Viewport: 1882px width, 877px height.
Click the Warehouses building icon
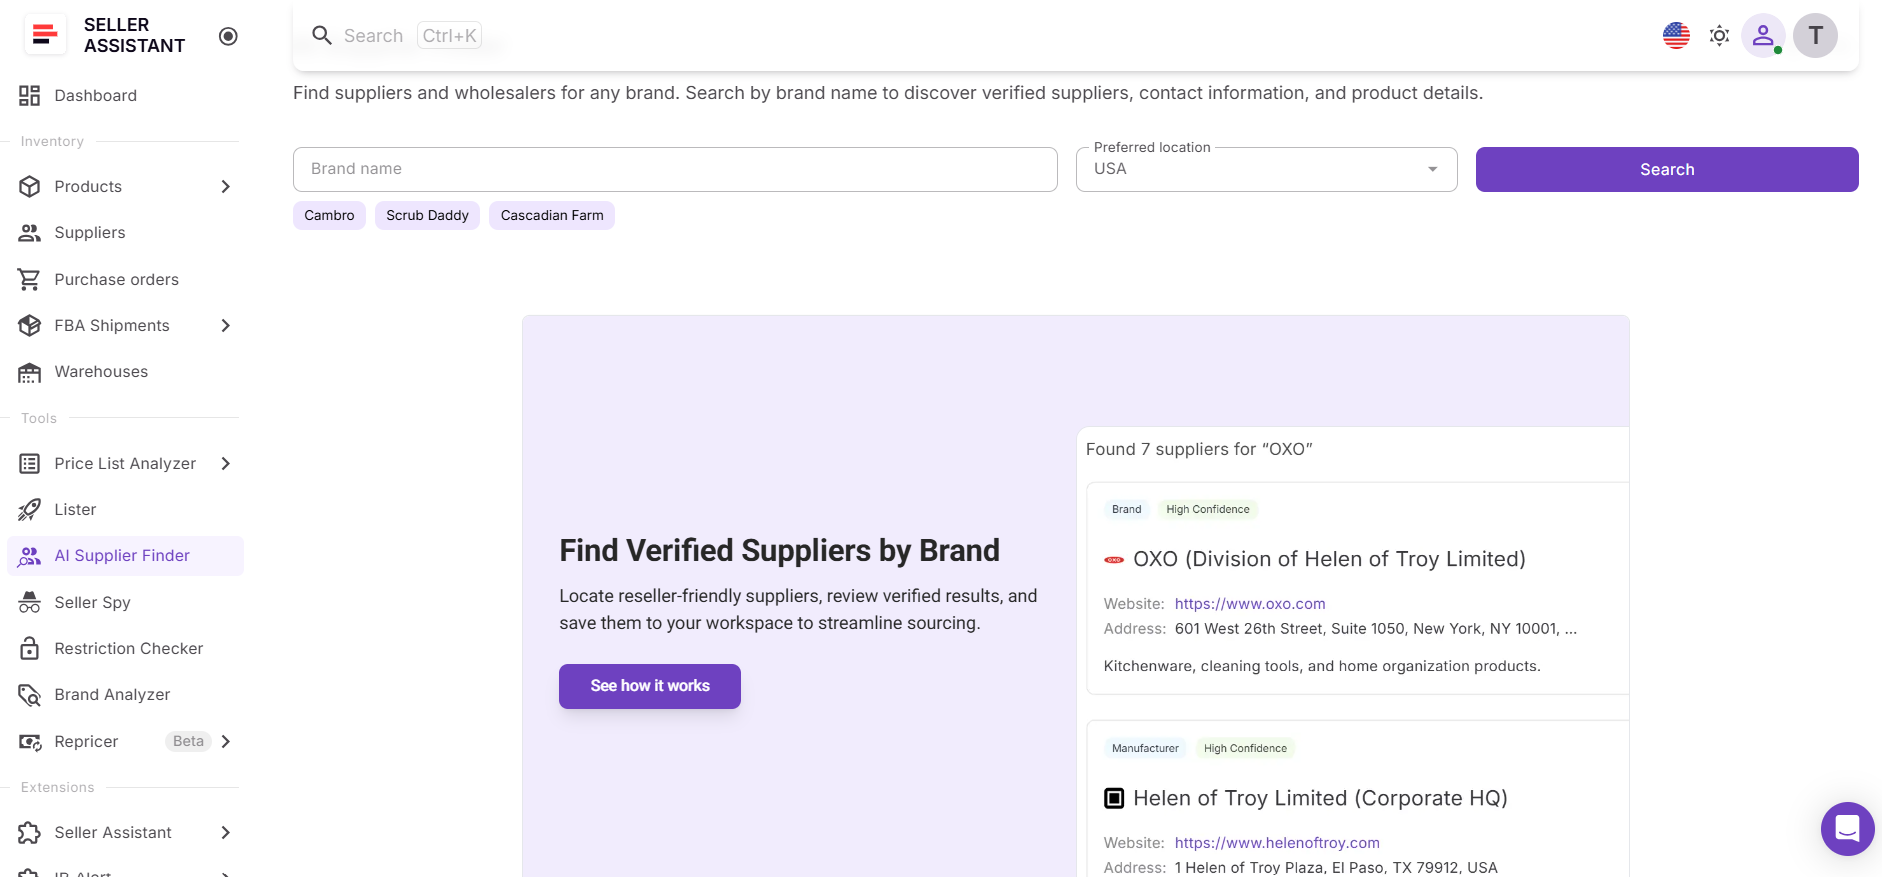(x=30, y=372)
